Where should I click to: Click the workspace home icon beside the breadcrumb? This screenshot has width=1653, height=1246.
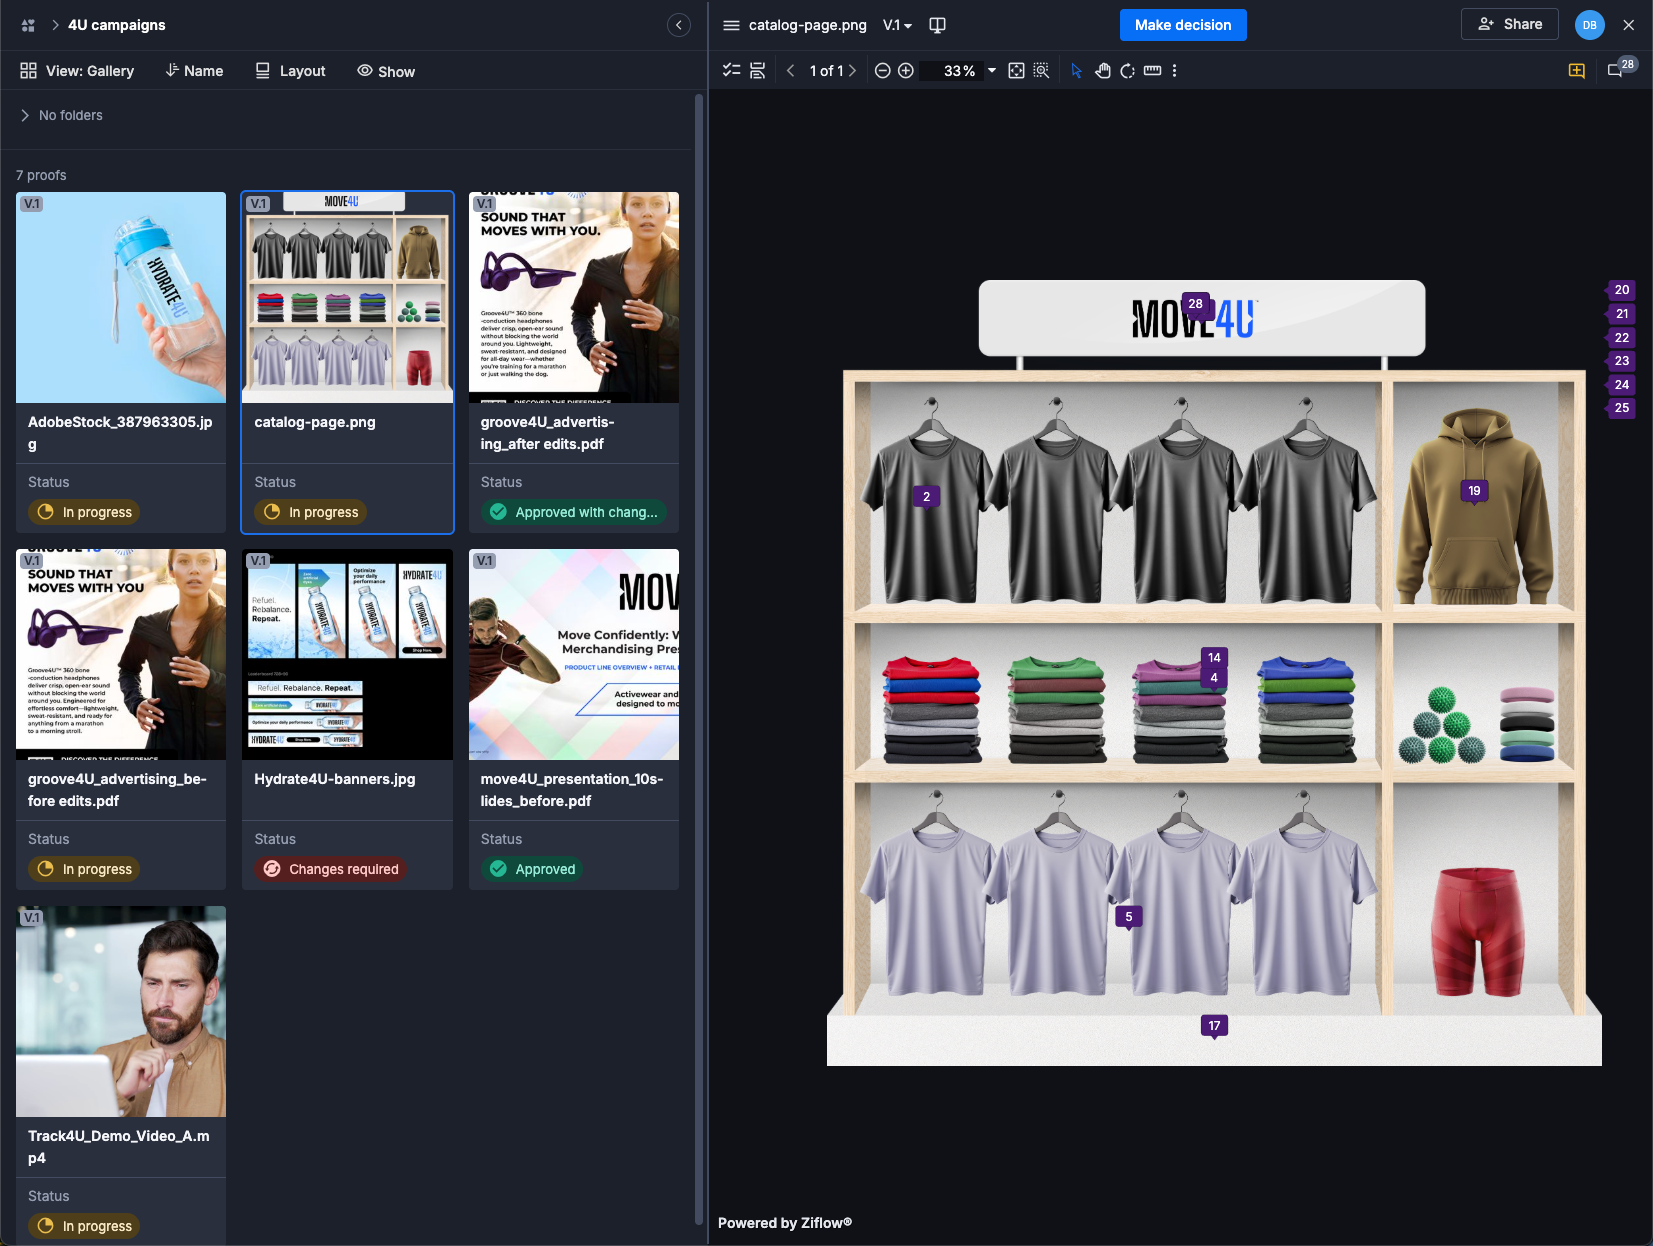coord(28,25)
